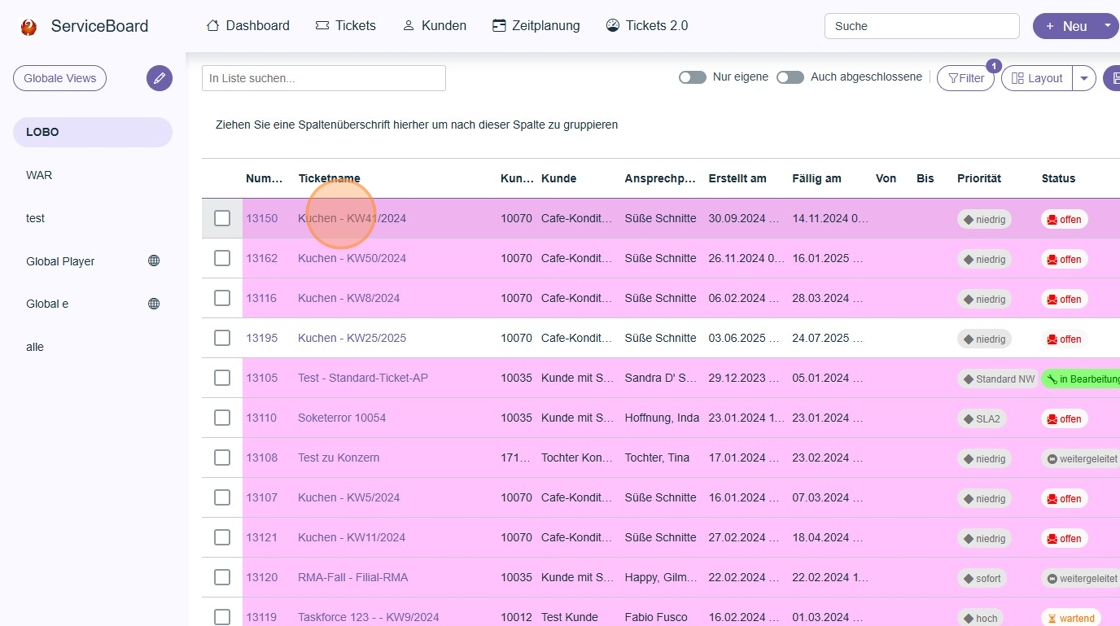Sort by Status column header
The width and height of the screenshot is (1120, 626).
1058,179
